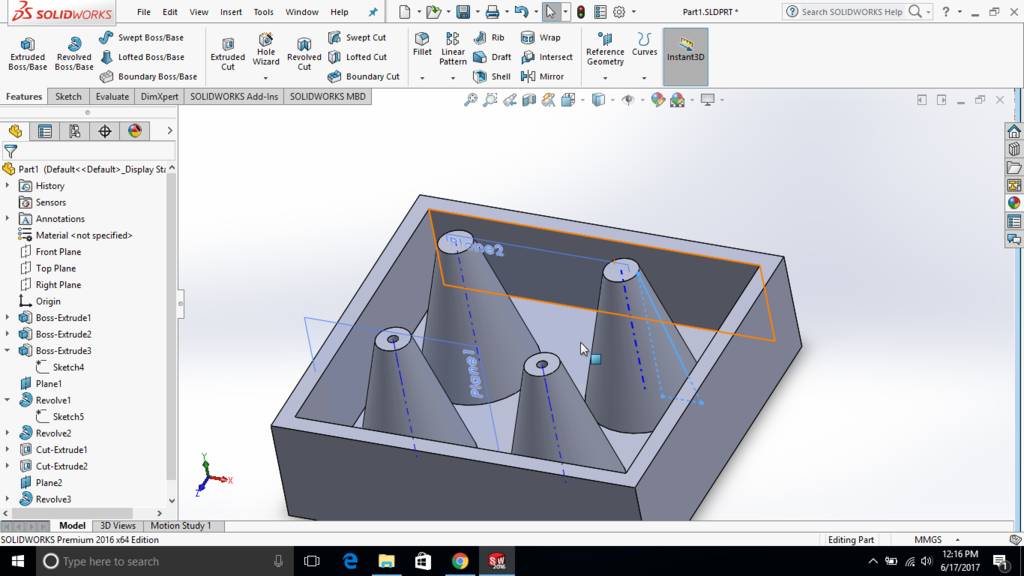
Task: Select the Revolved Boss/Base tool
Action: coord(74,54)
